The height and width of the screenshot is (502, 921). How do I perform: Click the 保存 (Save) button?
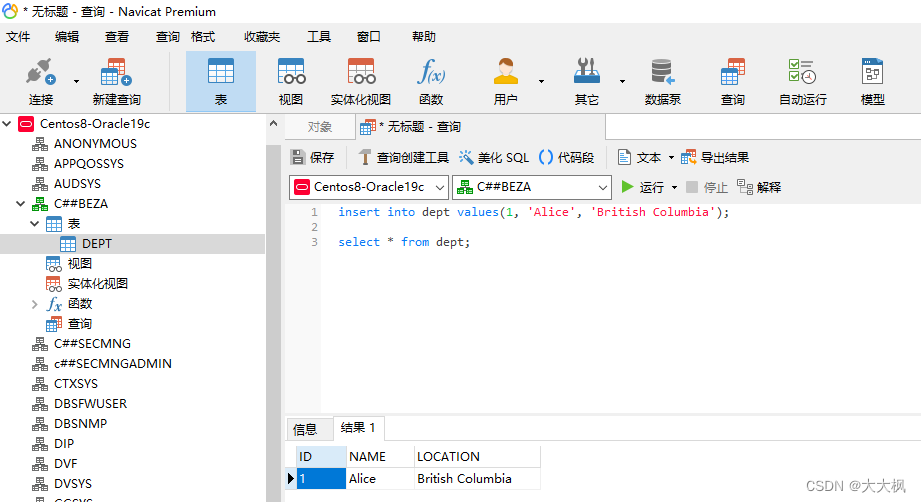[x=312, y=157]
